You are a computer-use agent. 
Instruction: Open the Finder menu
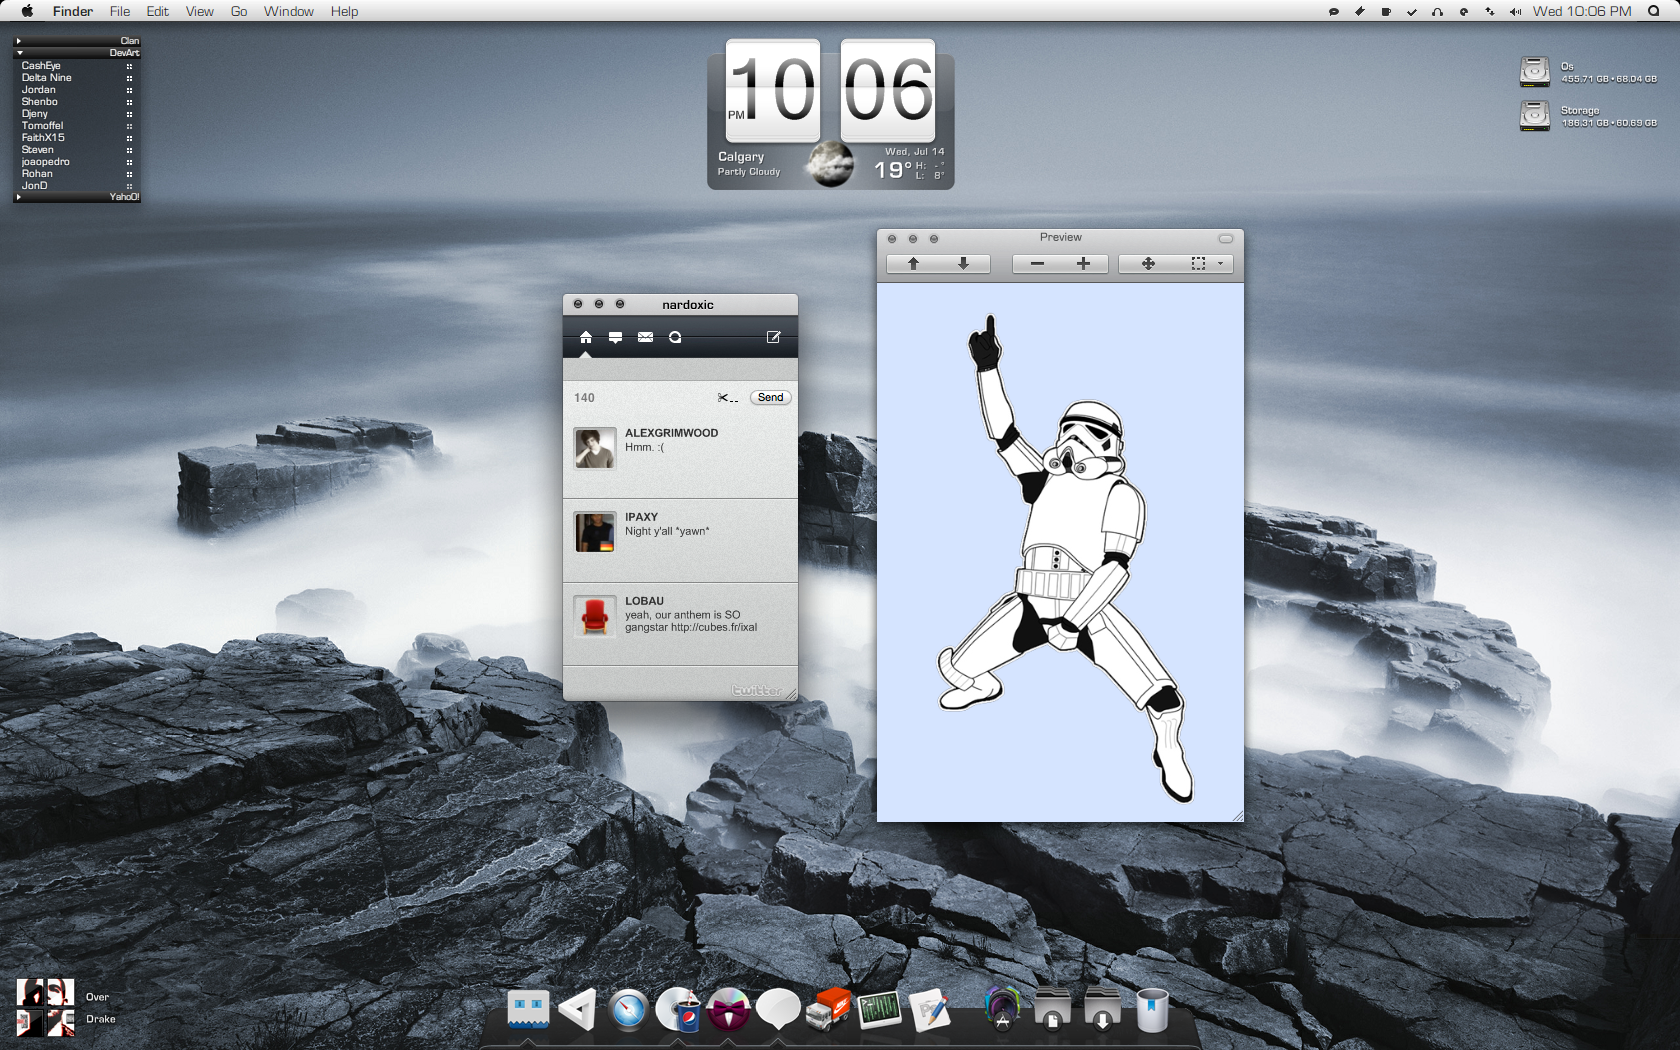tap(73, 12)
